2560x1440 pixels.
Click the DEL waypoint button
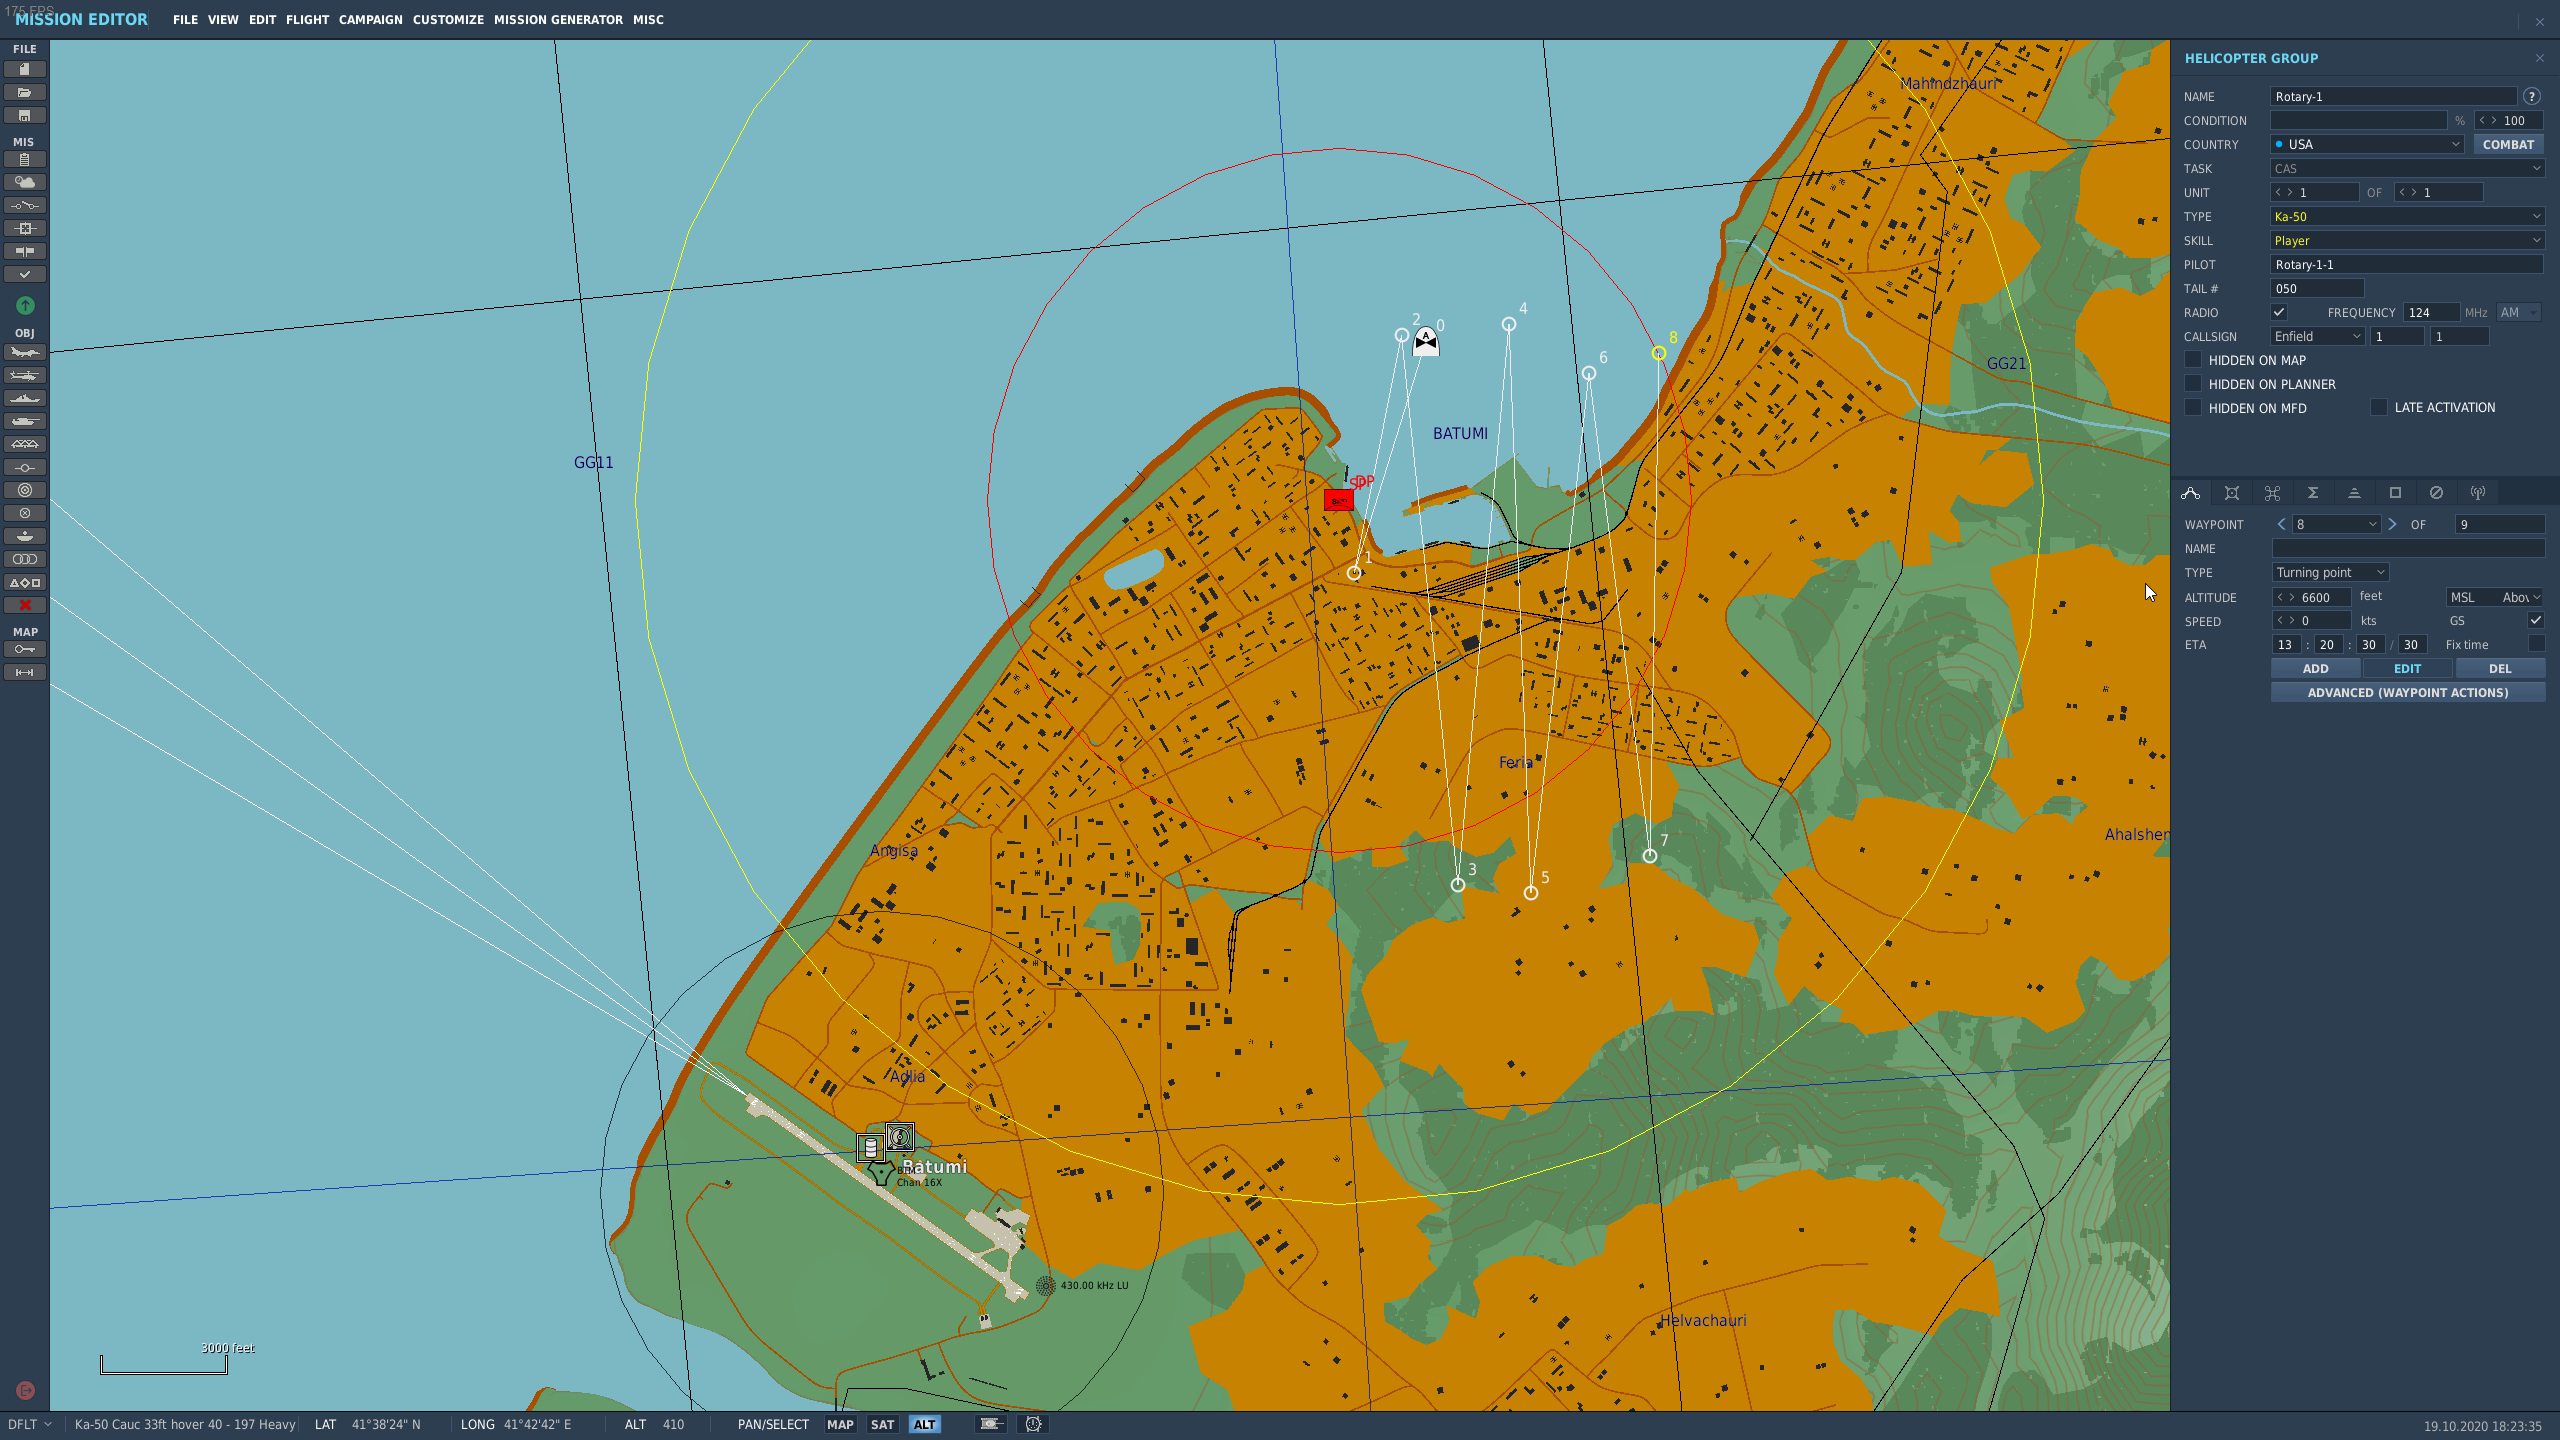[2500, 668]
